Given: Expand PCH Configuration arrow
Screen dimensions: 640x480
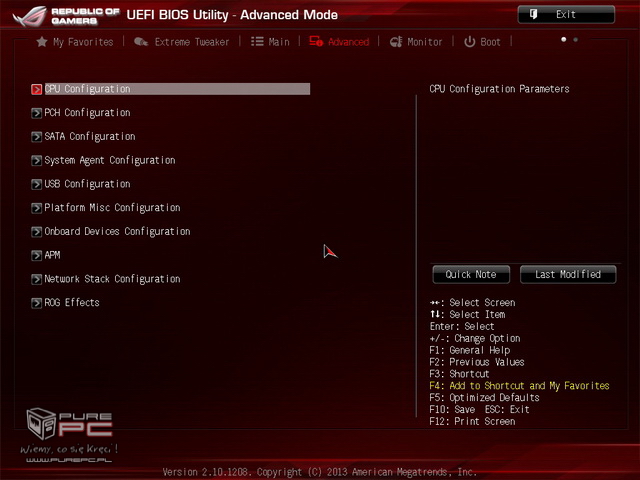Looking at the screenshot, I should [x=36, y=113].
